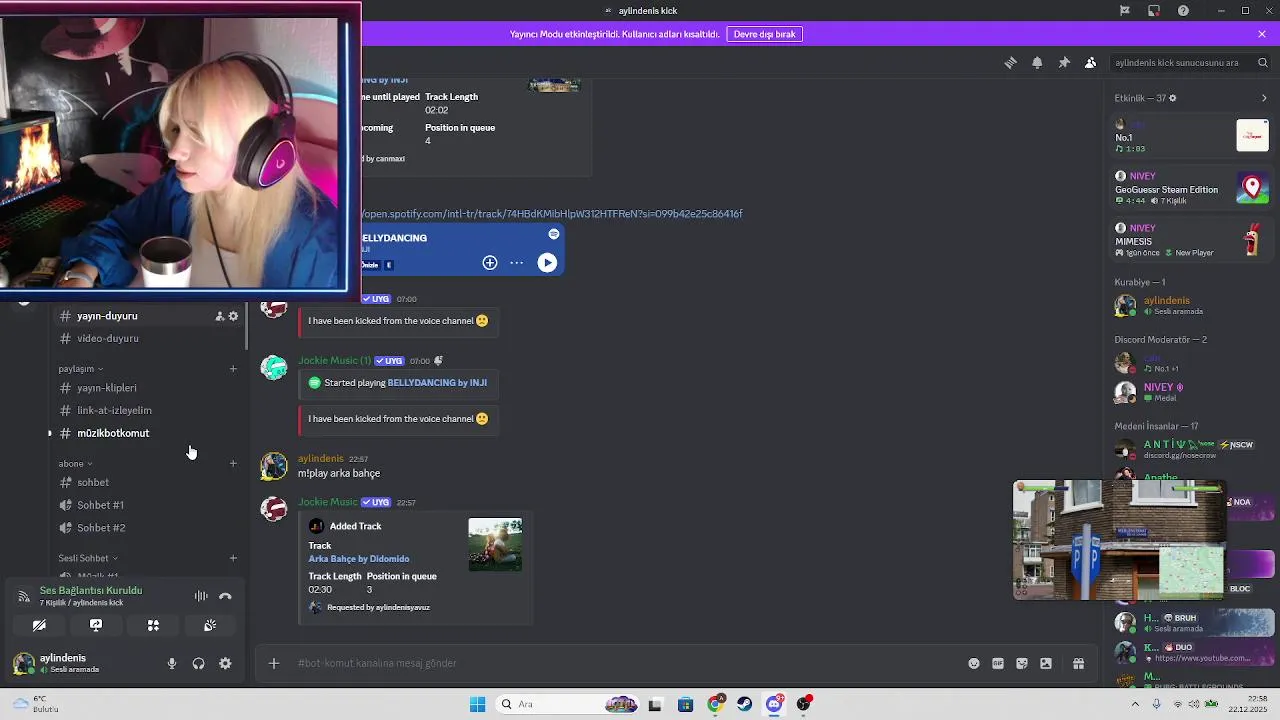Add a channel to abone category
Viewport: 1280px width, 720px height.
point(233,464)
